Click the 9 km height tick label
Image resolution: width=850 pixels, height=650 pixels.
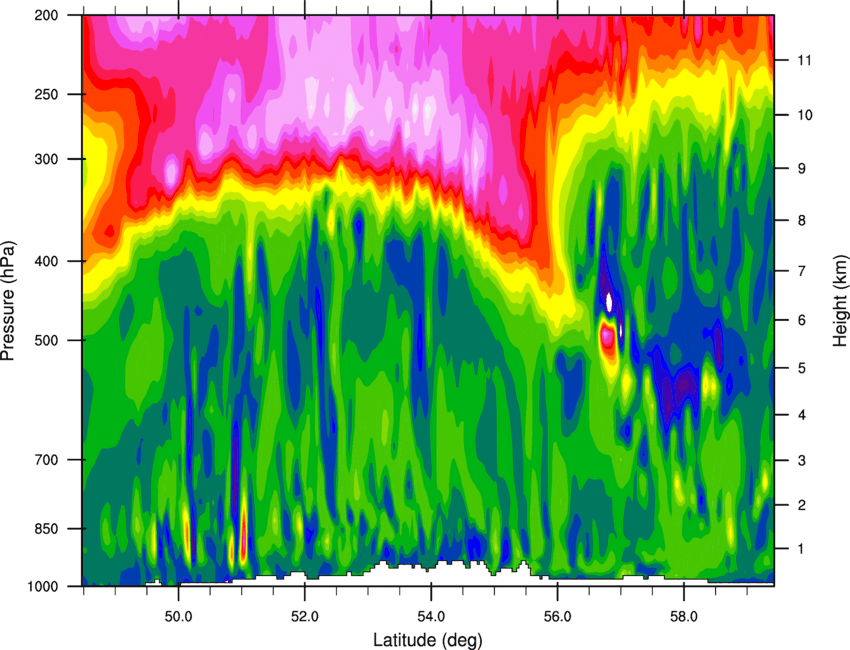click(801, 169)
